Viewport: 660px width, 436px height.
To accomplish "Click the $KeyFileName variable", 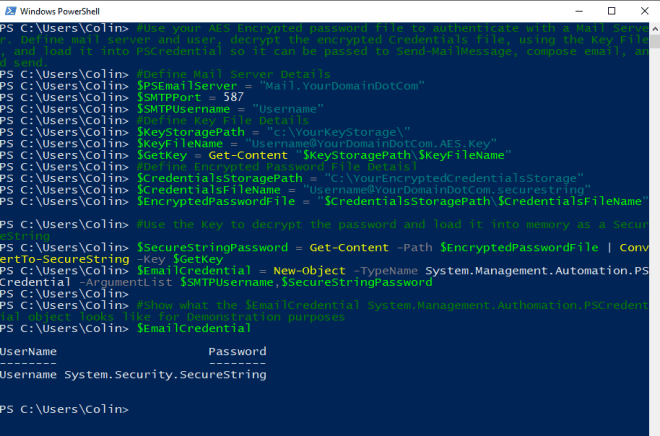I will click(x=180, y=144).
